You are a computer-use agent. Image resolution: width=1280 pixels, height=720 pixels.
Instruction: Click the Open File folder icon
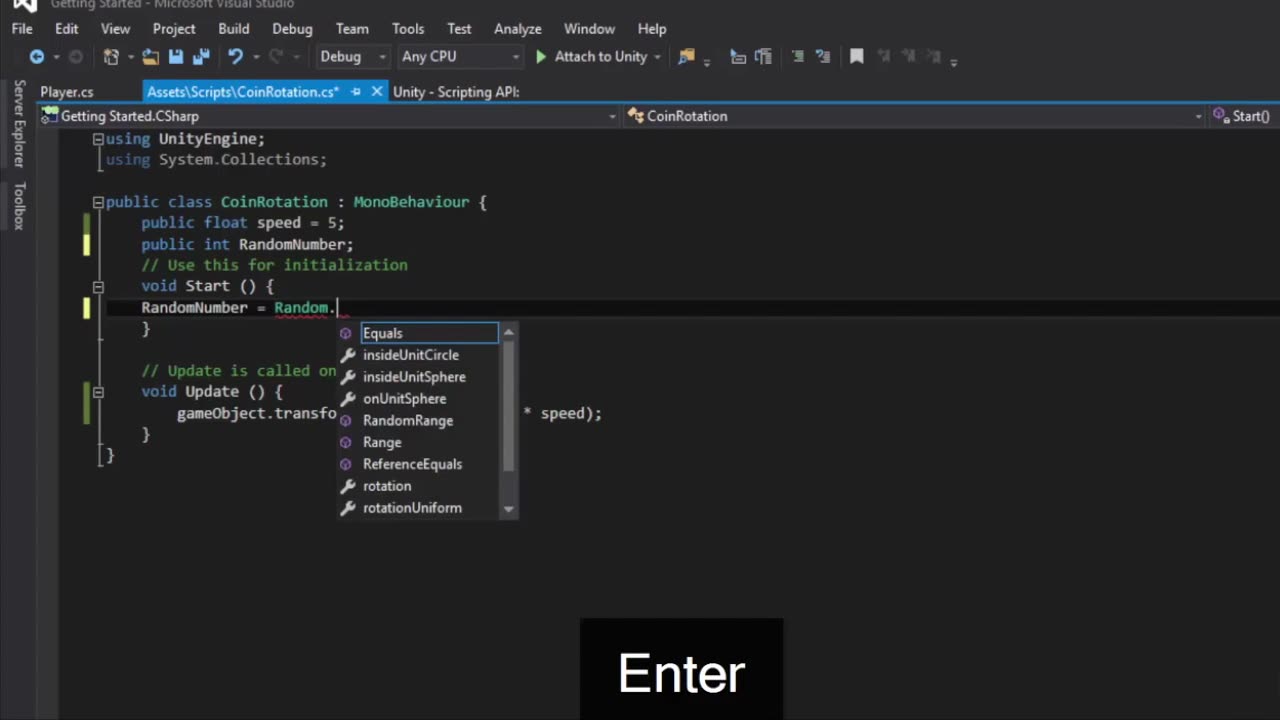tap(150, 57)
